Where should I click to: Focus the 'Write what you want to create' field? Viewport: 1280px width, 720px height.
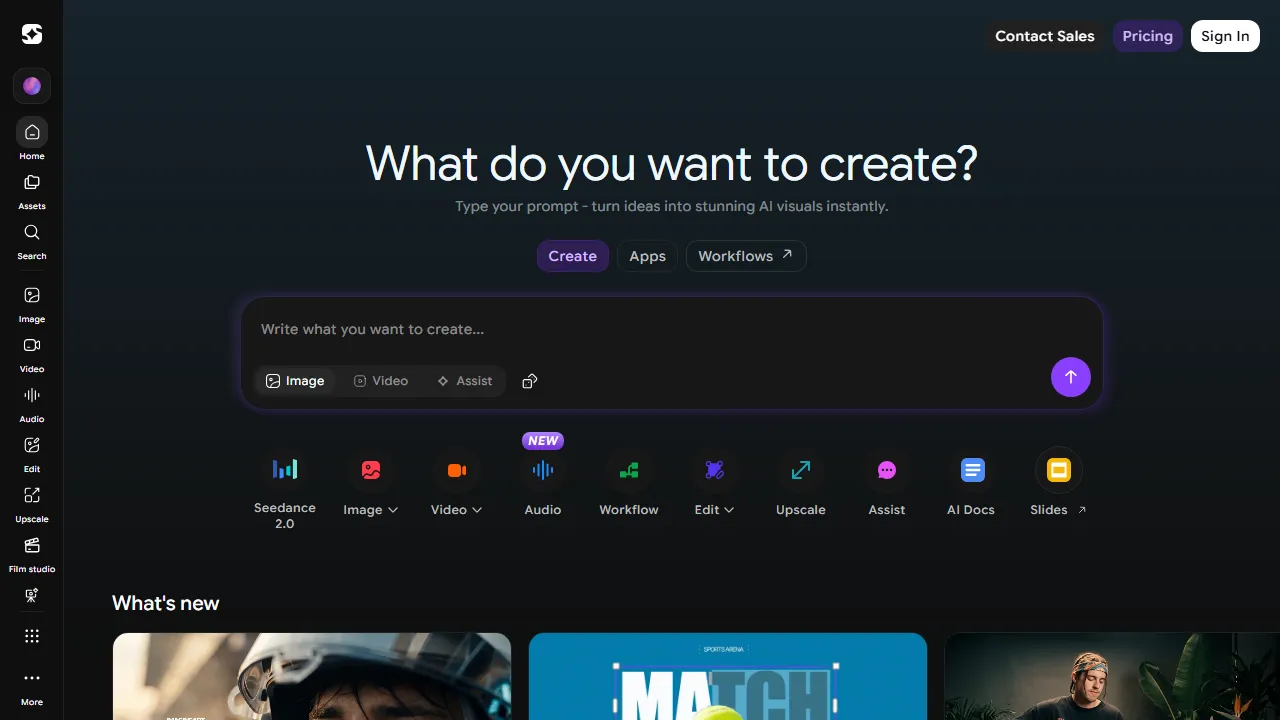[672, 329]
